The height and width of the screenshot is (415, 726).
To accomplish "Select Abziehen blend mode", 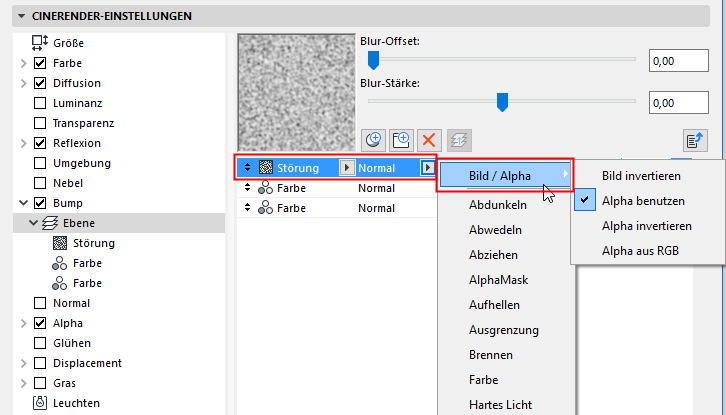I will pyautogui.click(x=493, y=255).
